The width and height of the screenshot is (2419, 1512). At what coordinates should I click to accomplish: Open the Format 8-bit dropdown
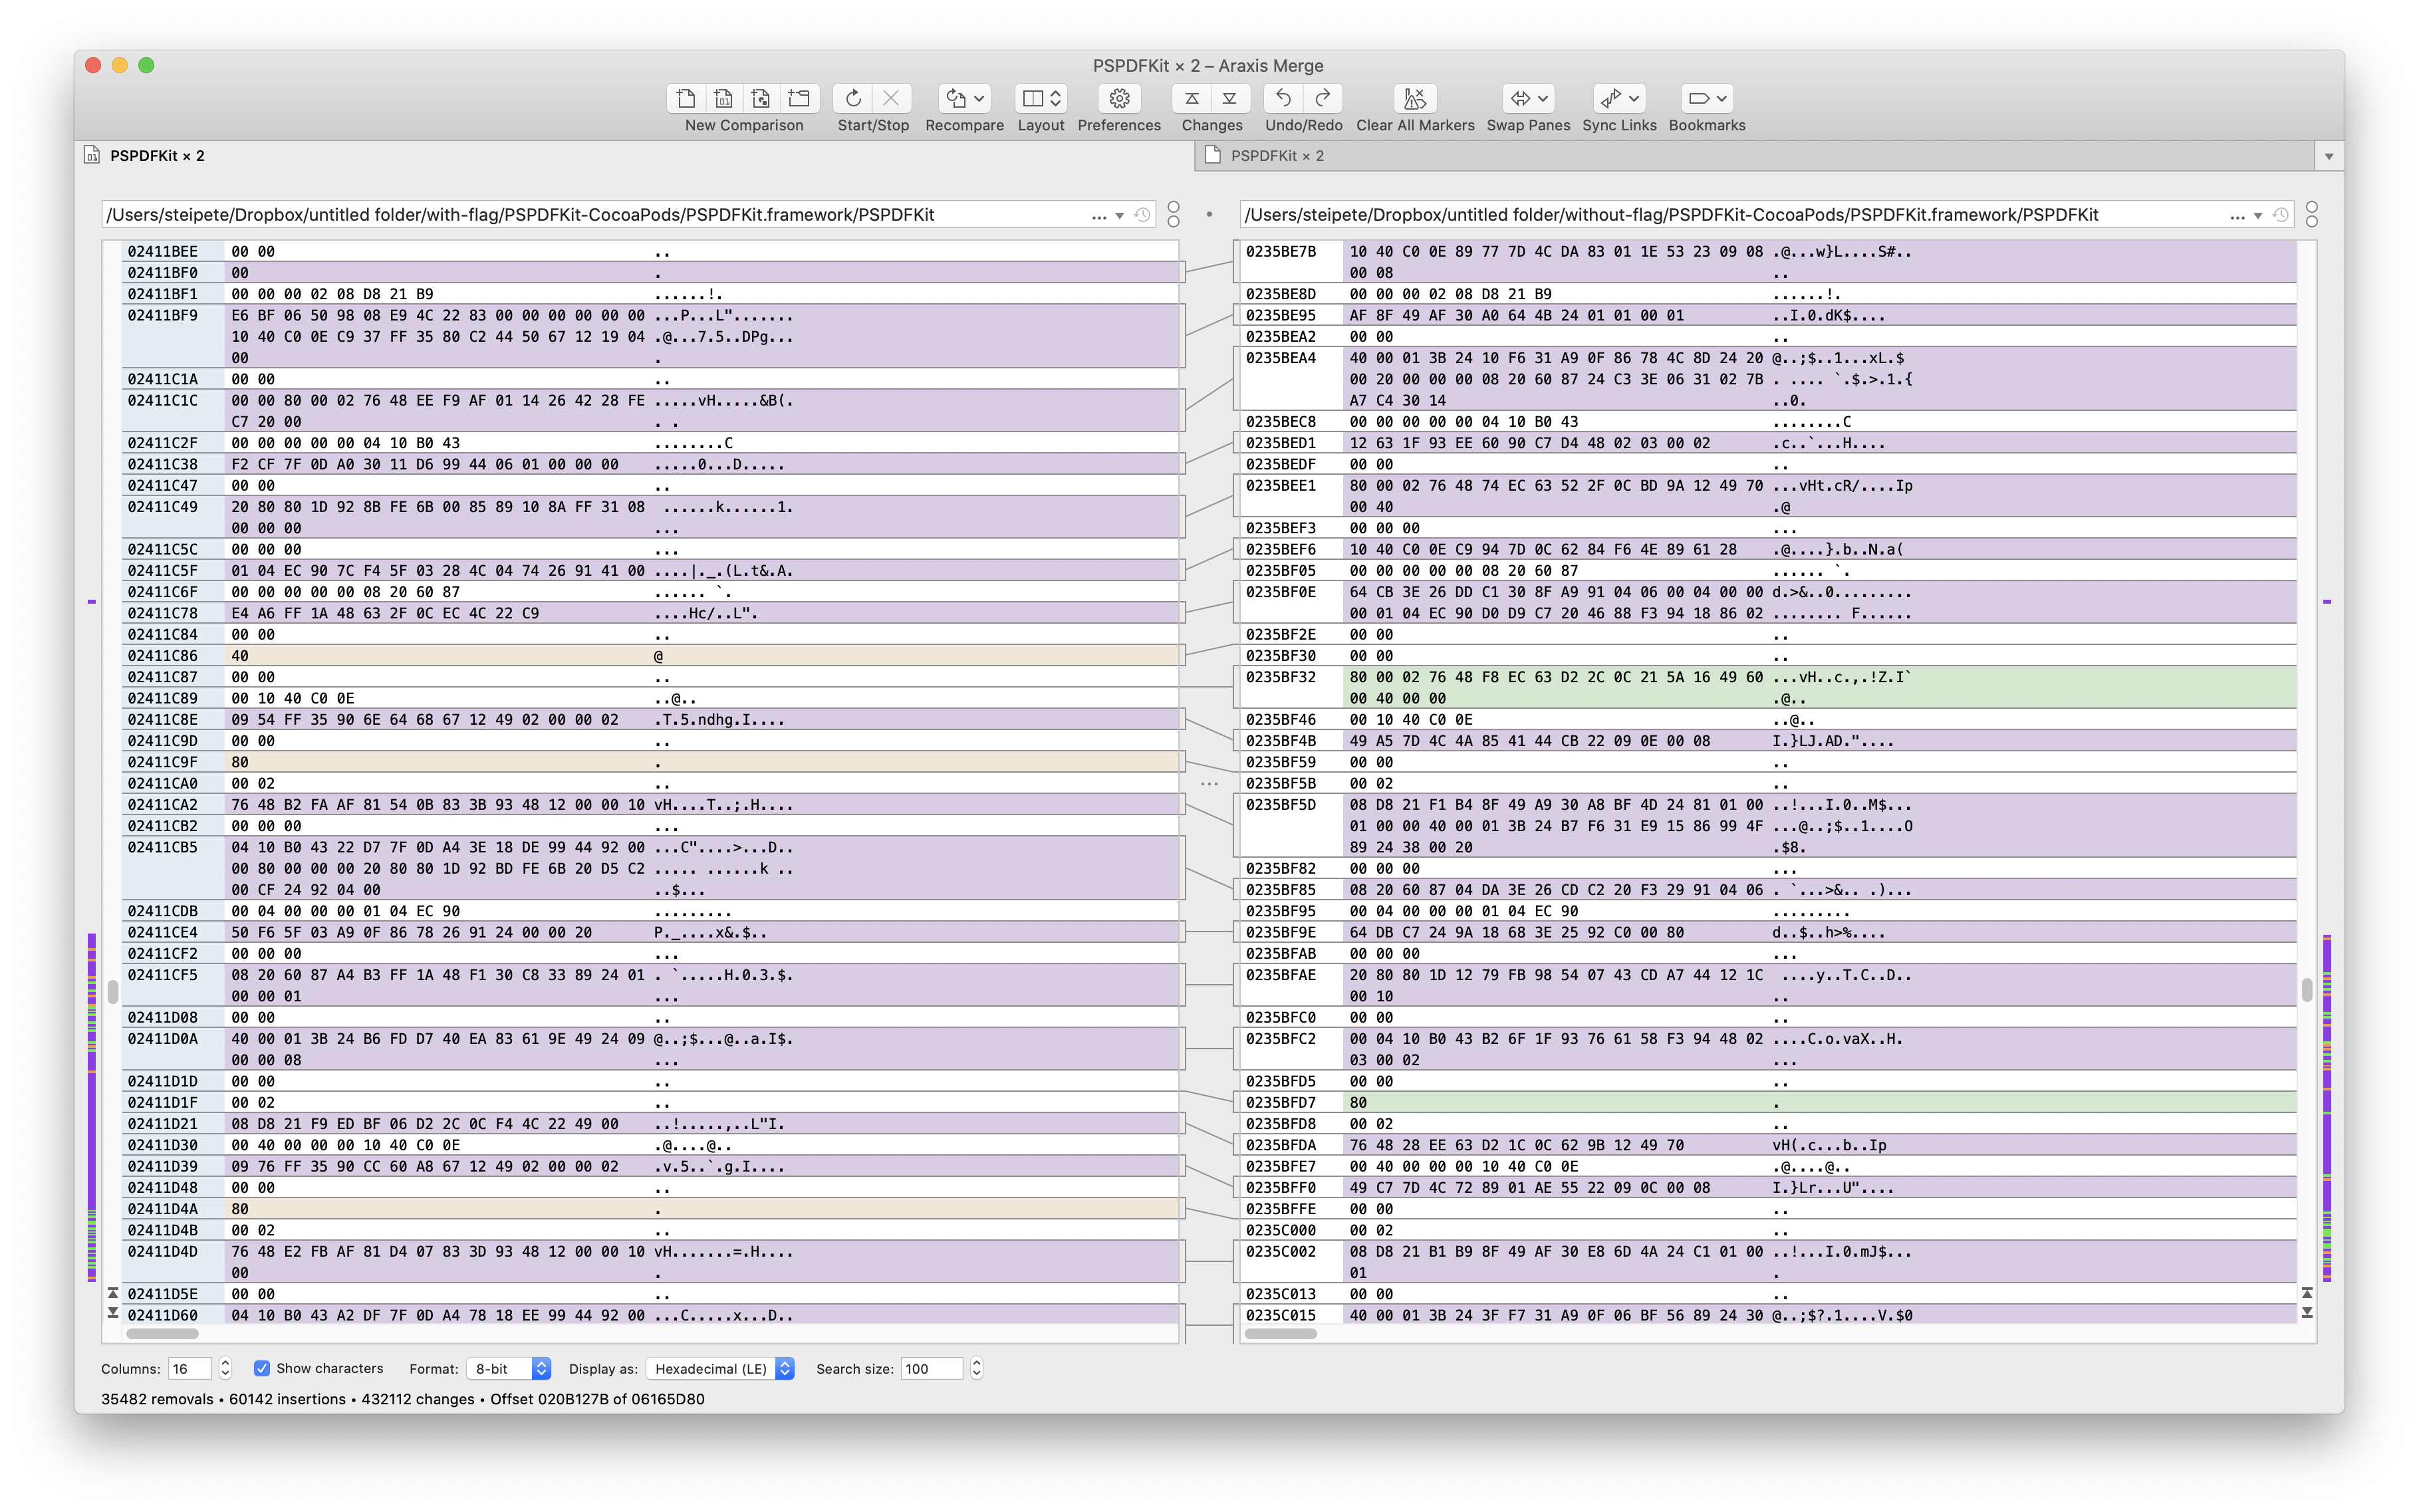509,1369
